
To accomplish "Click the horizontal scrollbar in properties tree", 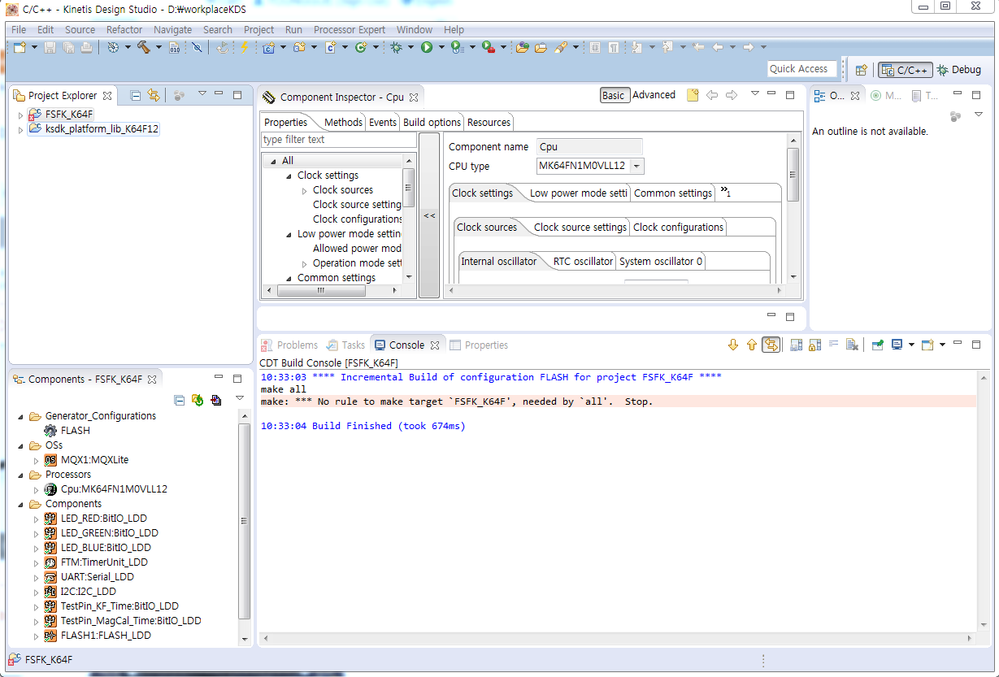I will [321, 290].
